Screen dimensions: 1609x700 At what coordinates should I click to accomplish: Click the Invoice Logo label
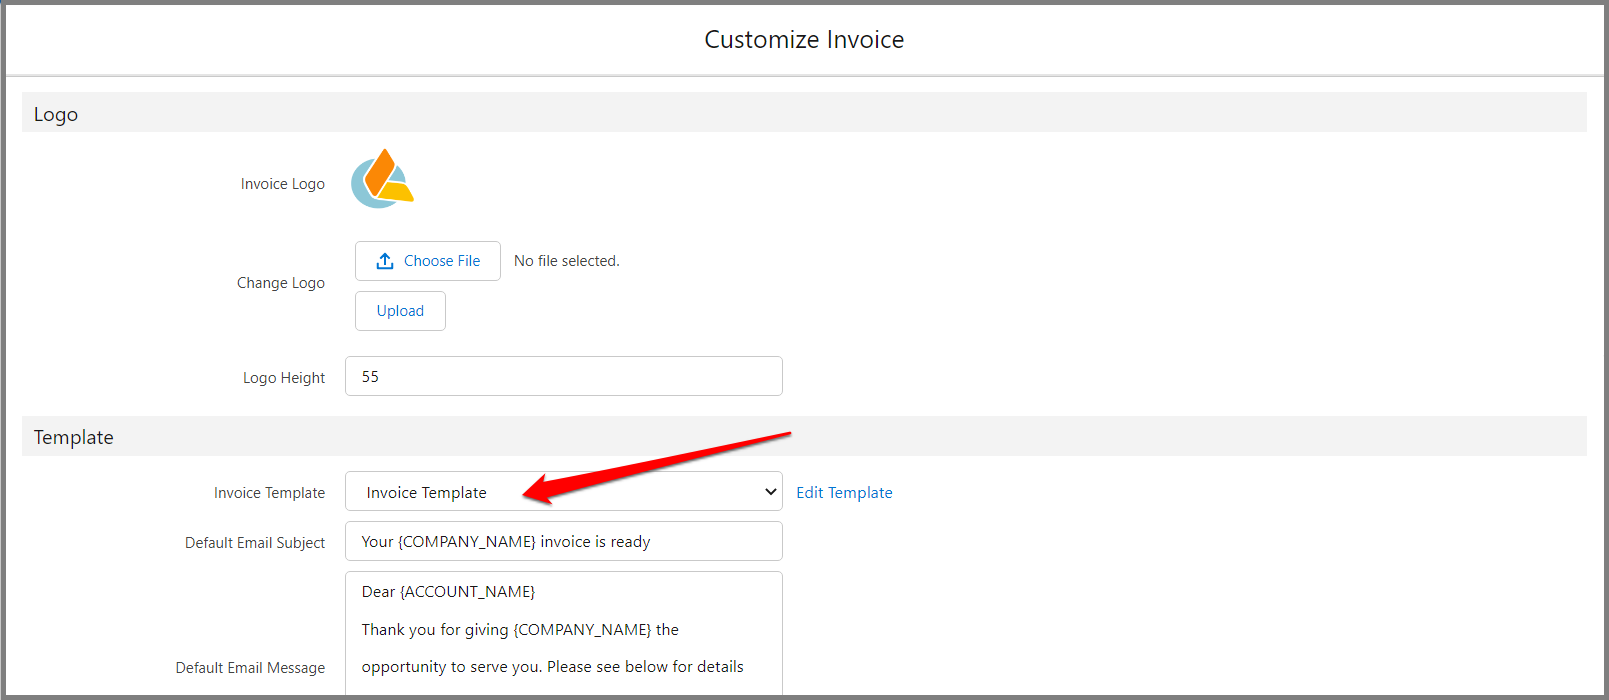(x=282, y=184)
